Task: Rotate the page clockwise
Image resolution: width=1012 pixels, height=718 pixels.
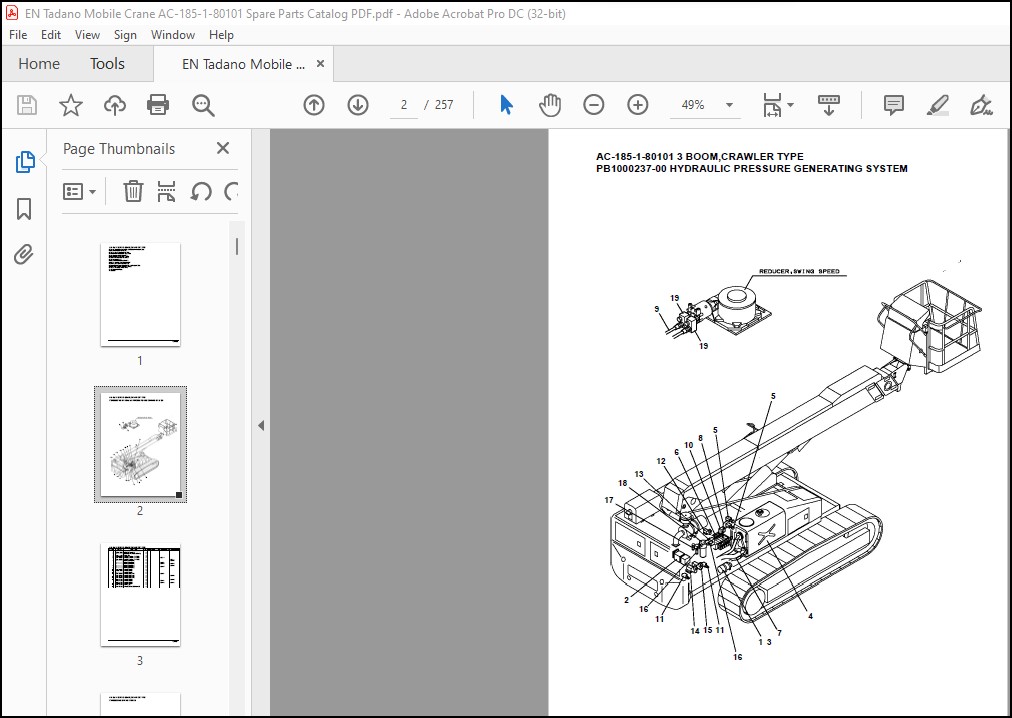Action: tap(231, 191)
